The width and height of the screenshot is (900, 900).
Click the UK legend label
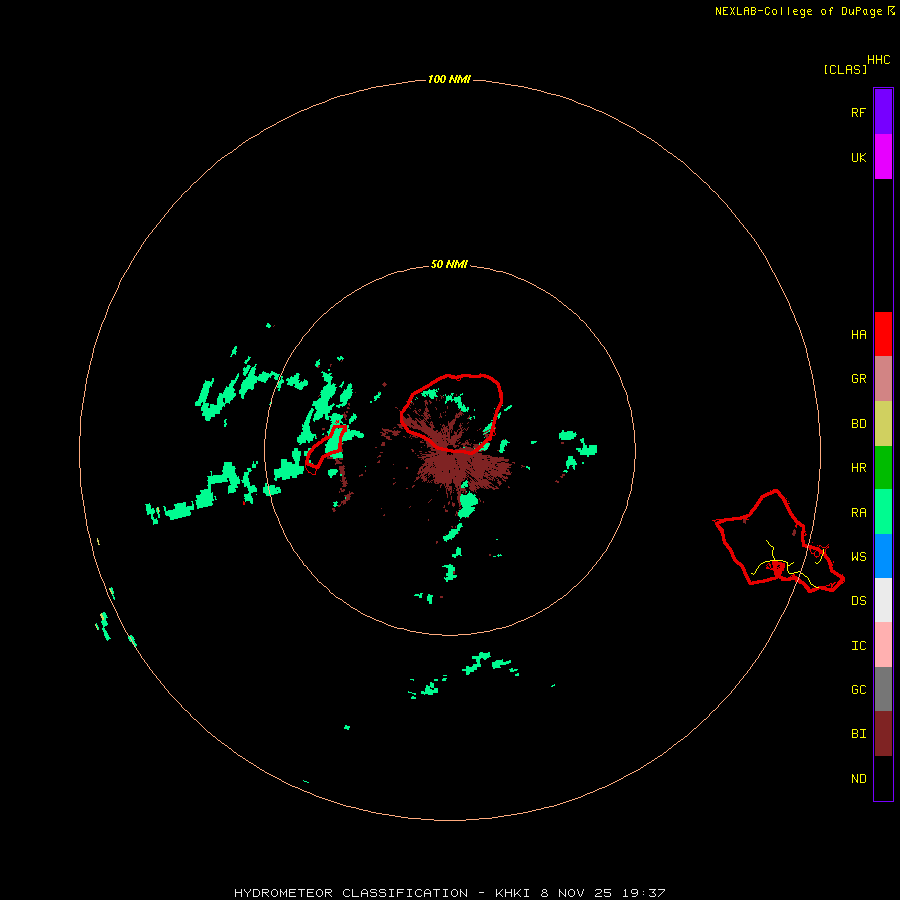coord(858,158)
